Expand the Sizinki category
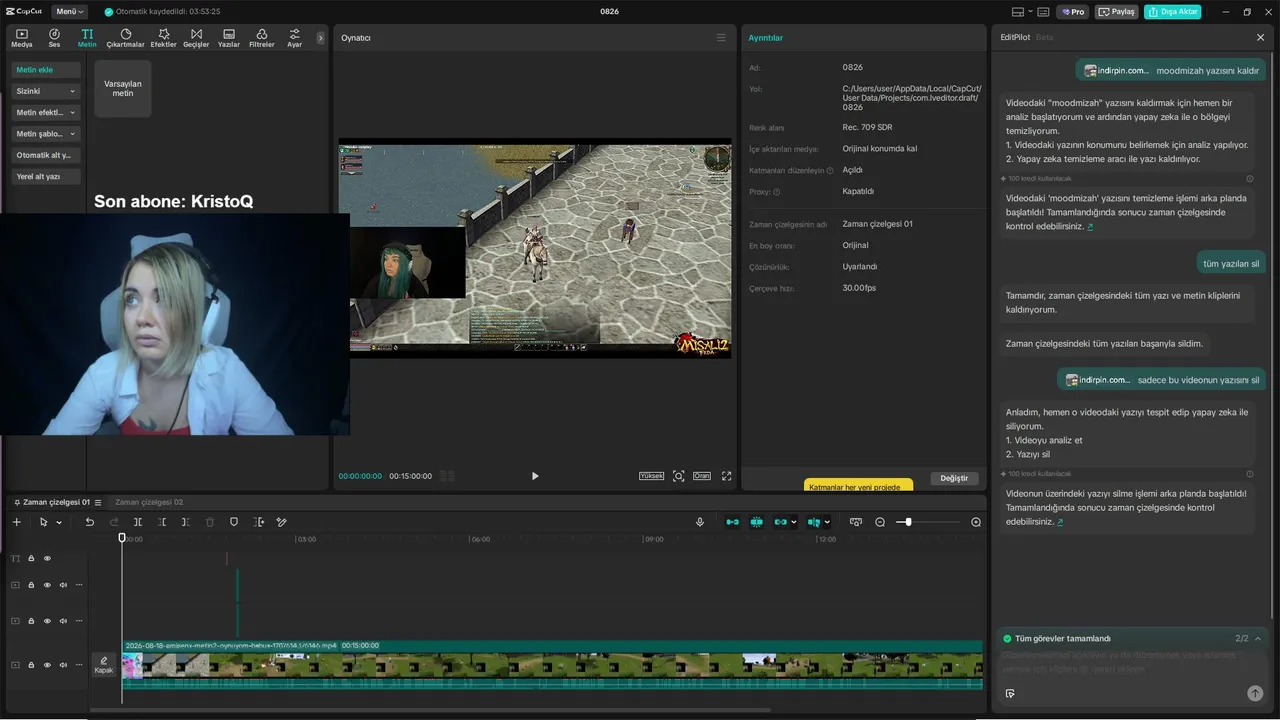Screen dimensions: 1280x720 [x=46, y=91]
